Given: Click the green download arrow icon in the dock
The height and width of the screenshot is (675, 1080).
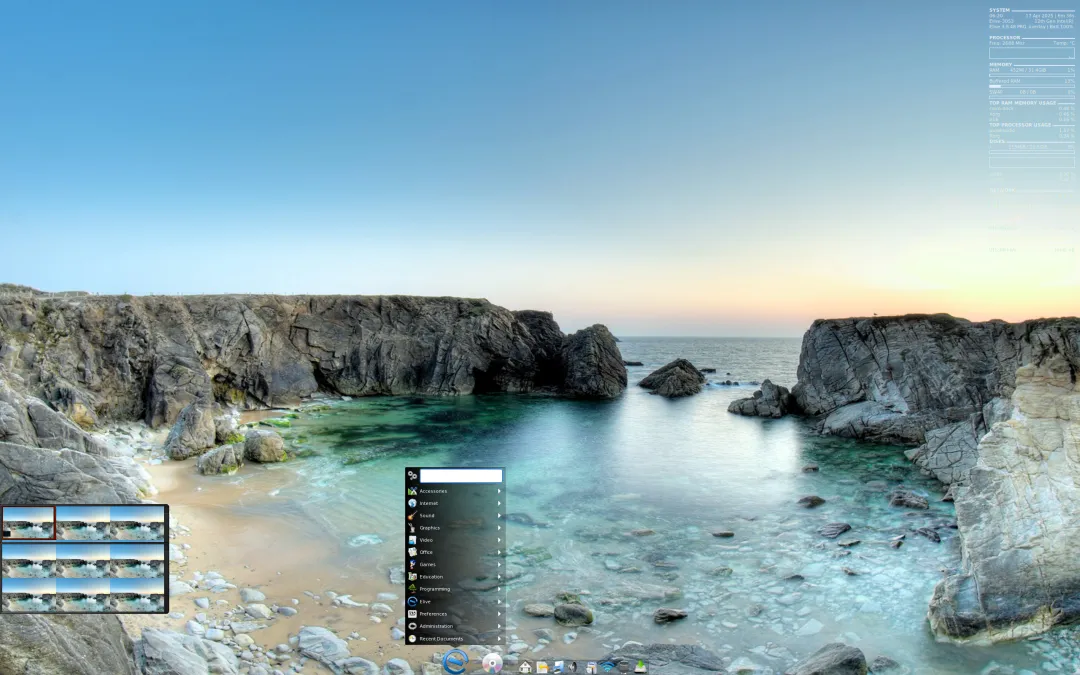Looking at the screenshot, I should [640, 666].
